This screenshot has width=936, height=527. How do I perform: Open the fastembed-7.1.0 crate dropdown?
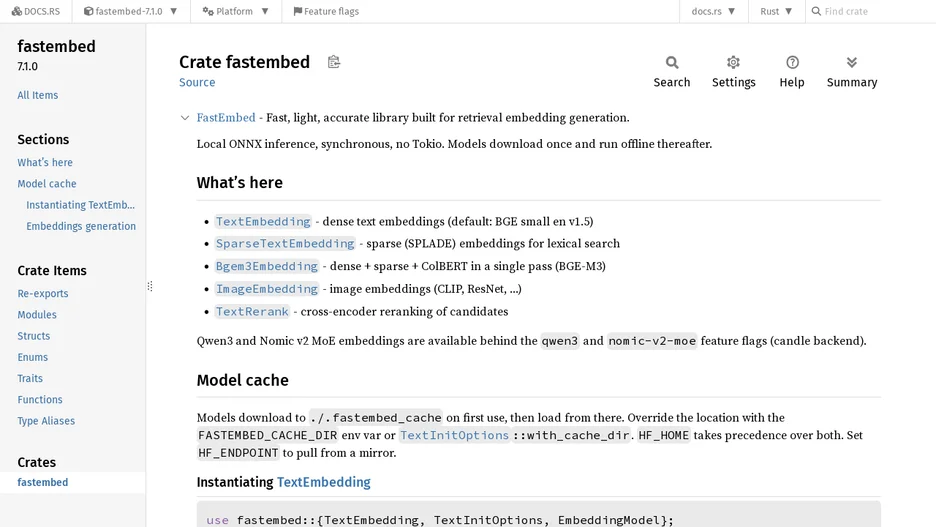[x=130, y=11]
